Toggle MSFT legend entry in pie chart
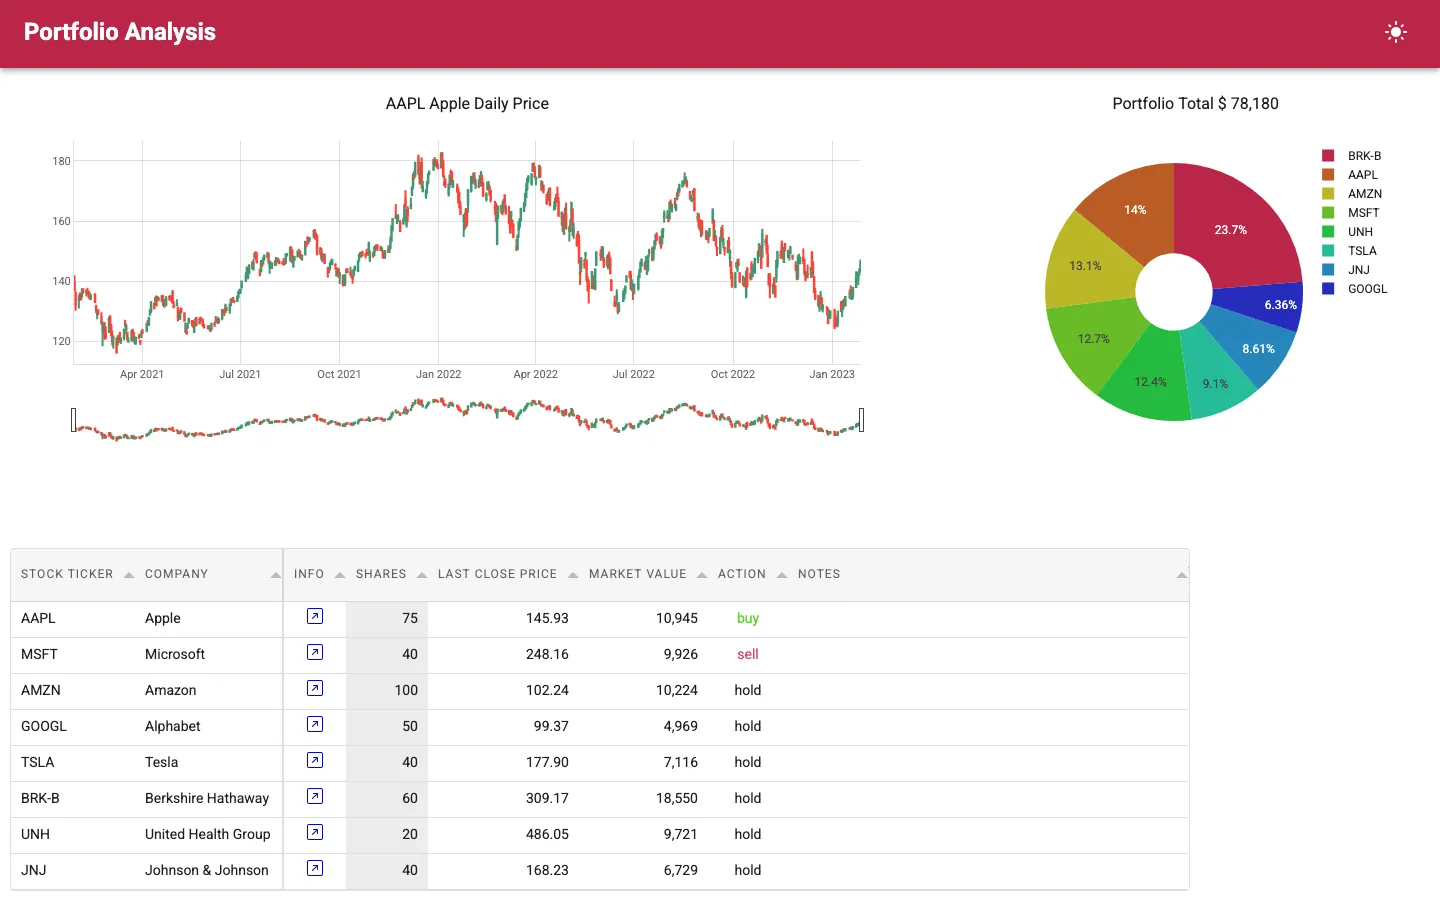 click(1351, 213)
